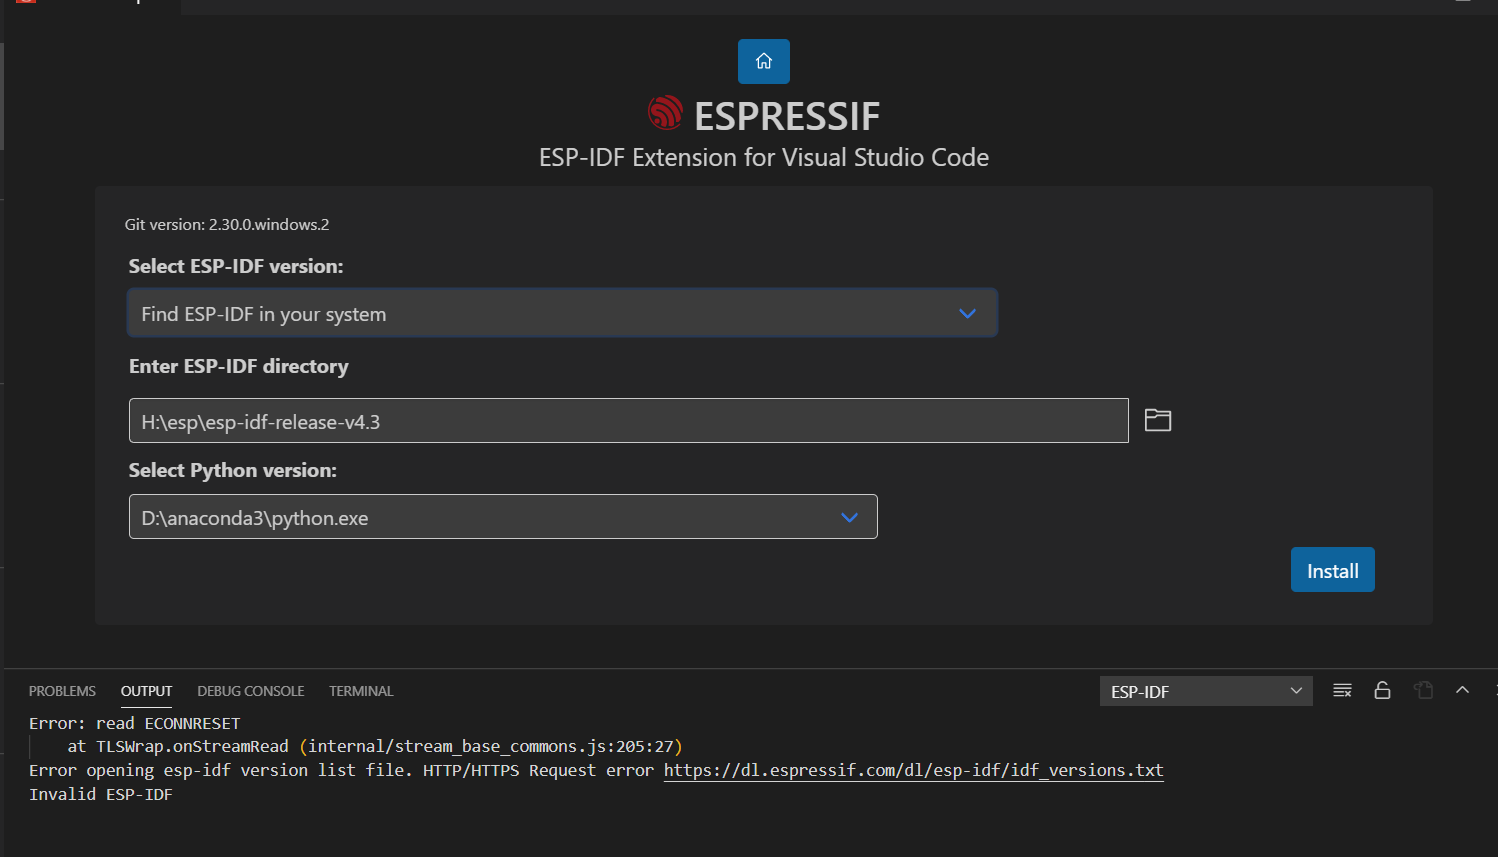Select the OUTPUT tab
This screenshot has width=1498, height=857.
(146, 690)
